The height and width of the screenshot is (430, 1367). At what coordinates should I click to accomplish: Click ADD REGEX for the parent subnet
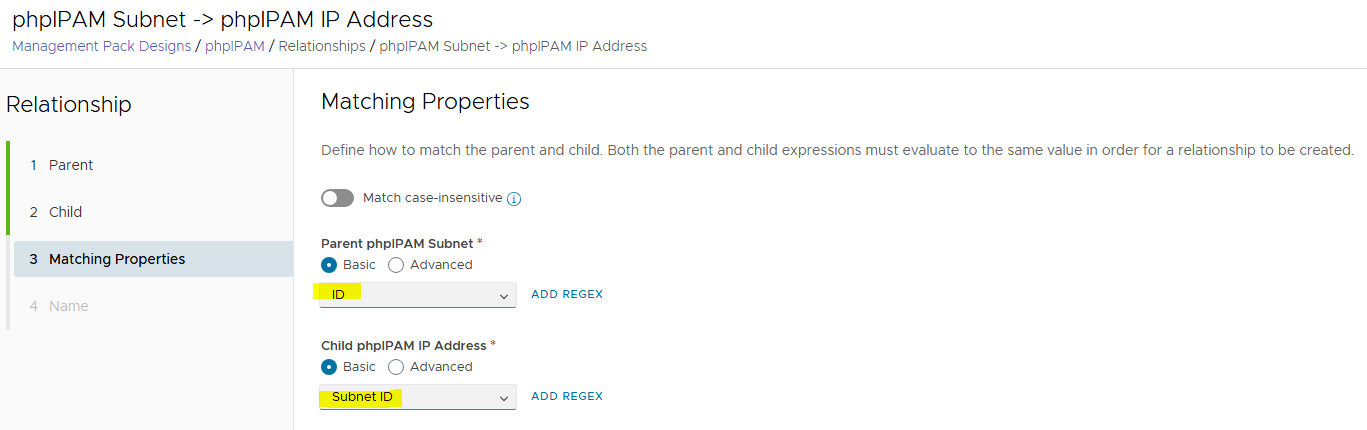click(567, 294)
